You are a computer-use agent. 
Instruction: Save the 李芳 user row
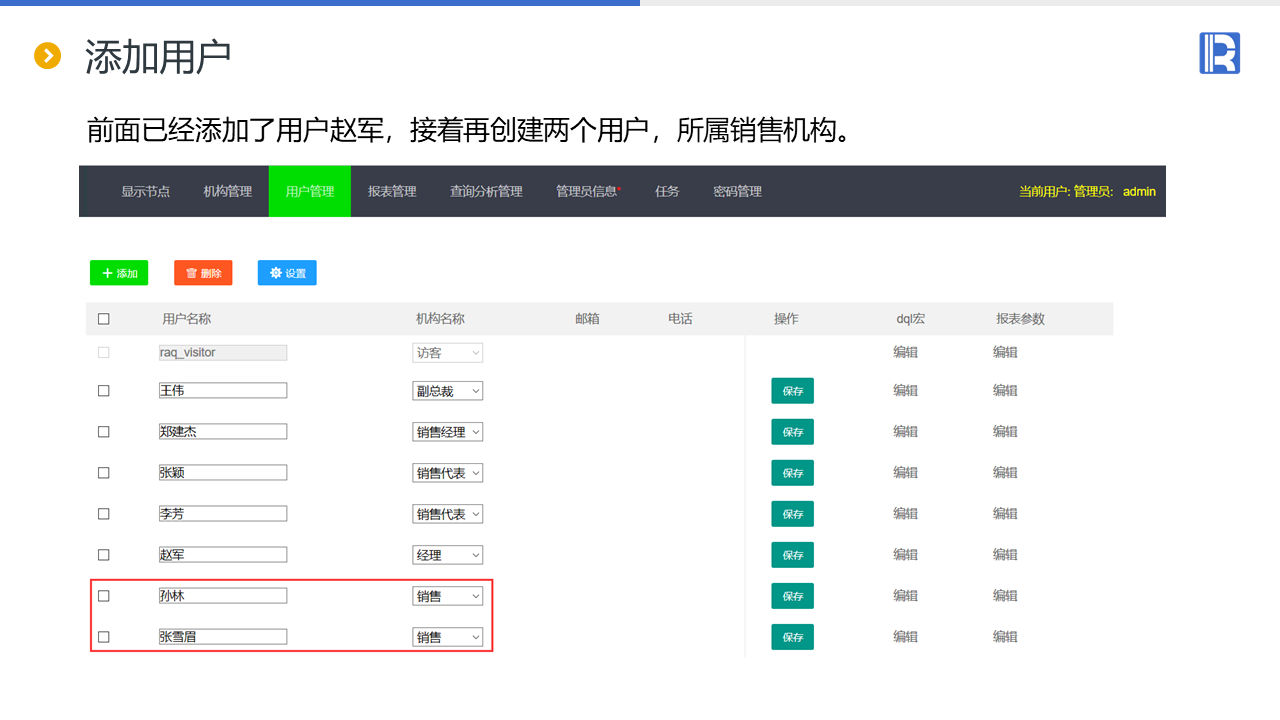point(793,514)
